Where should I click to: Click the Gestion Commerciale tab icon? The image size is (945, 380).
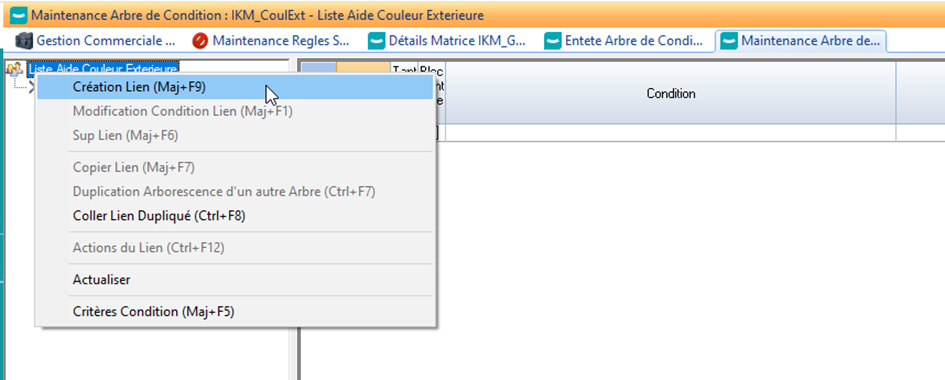point(23,41)
